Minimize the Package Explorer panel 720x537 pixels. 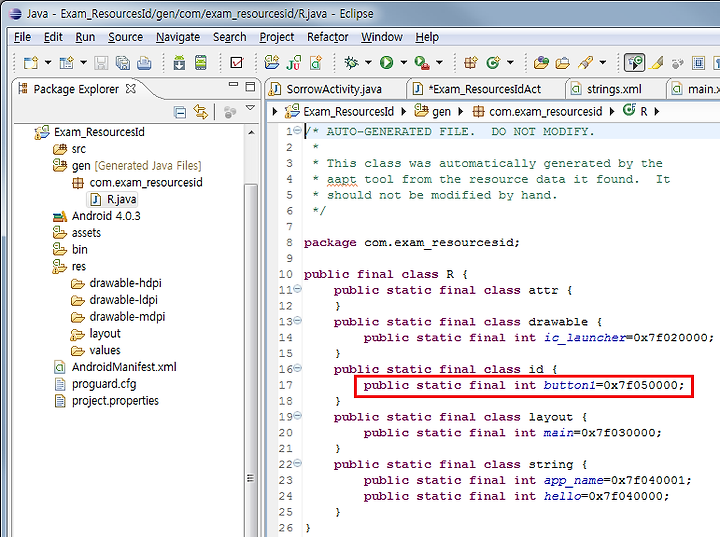click(x=233, y=85)
